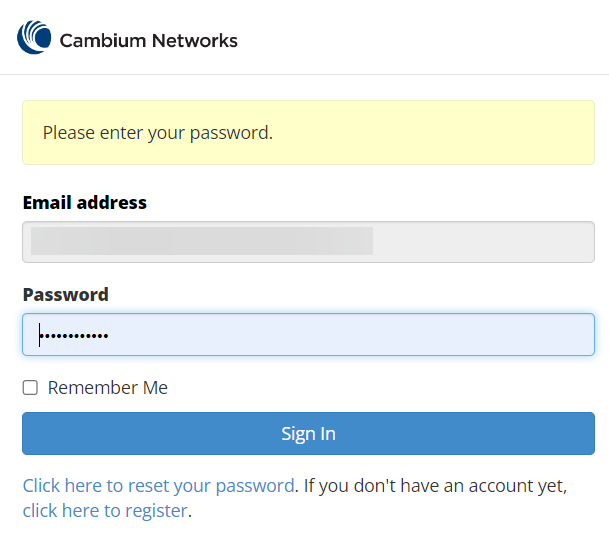Screen dimensions: 609x537
Task: Focus the Email address input field
Action: tap(308, 242)
